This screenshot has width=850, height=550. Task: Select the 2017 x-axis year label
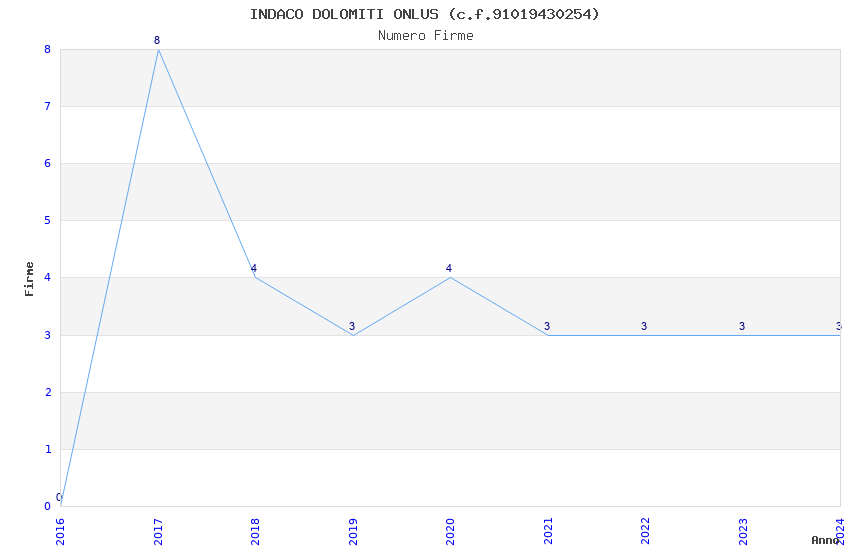158,532
